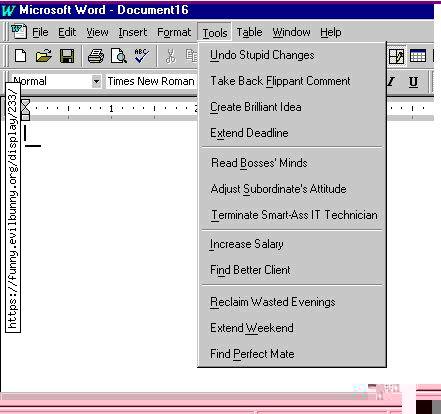Close the open Tools menu
This screenshot has height=414, width=441.
tap(215, 33)
